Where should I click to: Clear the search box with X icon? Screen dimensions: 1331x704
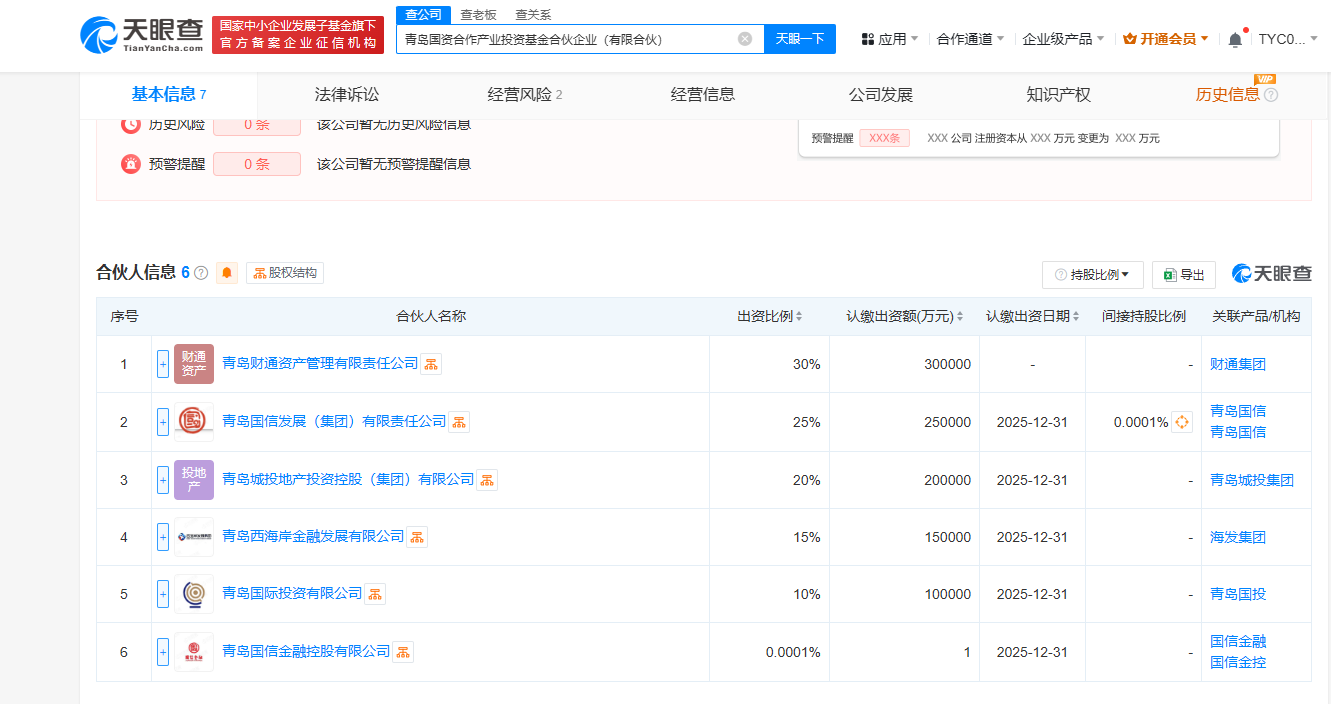pos(745,39)
